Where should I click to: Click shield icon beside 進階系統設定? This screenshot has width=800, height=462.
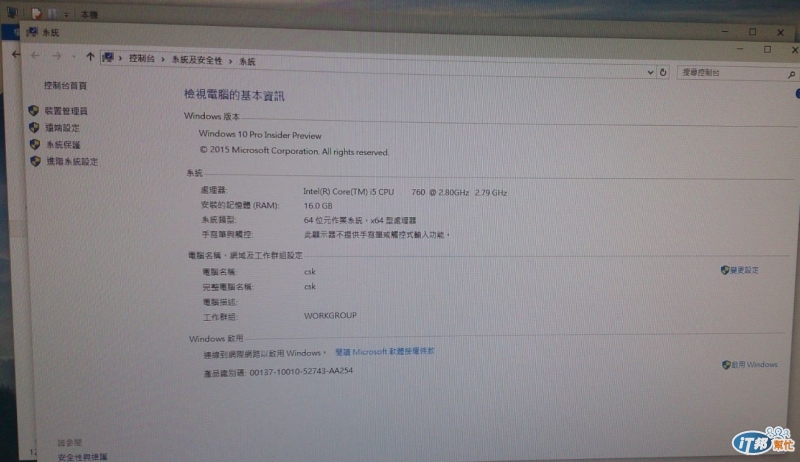tap(35, 161)
